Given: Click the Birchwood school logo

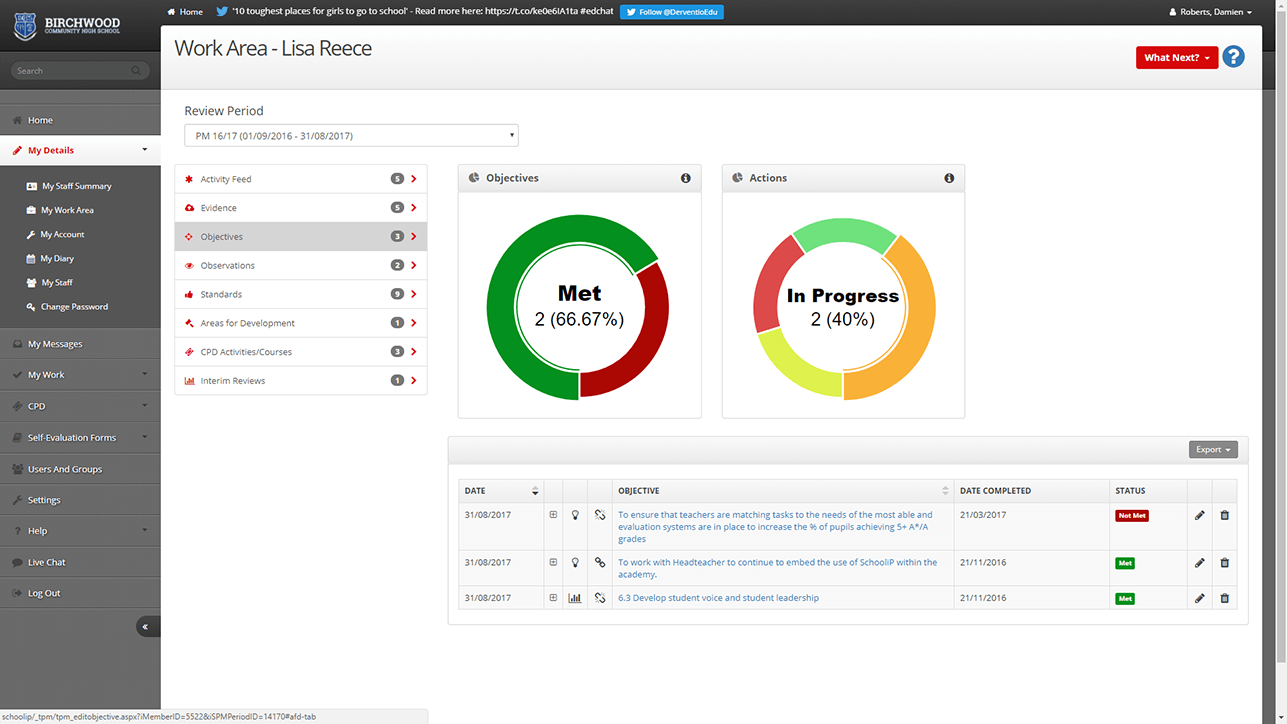Looking at the screenshot, I should (x=66, y=26).
